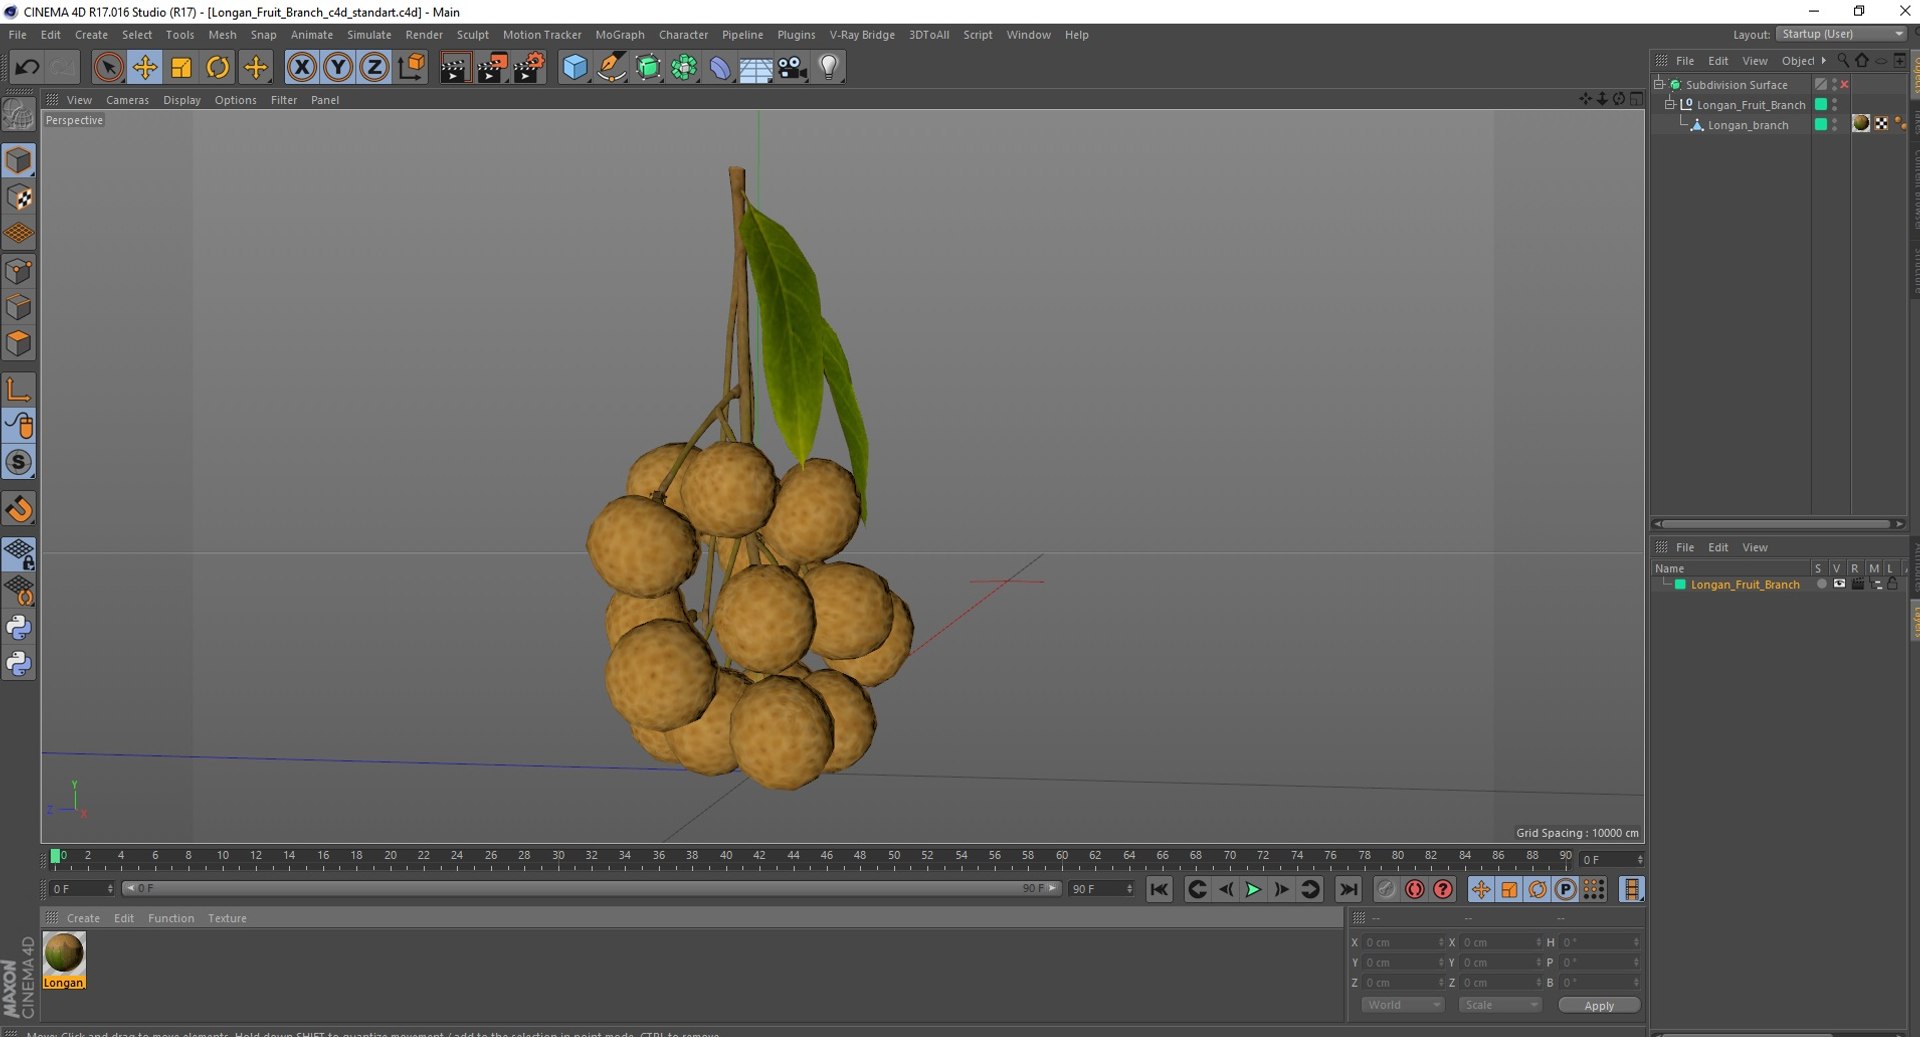Open Edit Render Settings
This screenshot has width=1920, height=1037.
point(528,68)
